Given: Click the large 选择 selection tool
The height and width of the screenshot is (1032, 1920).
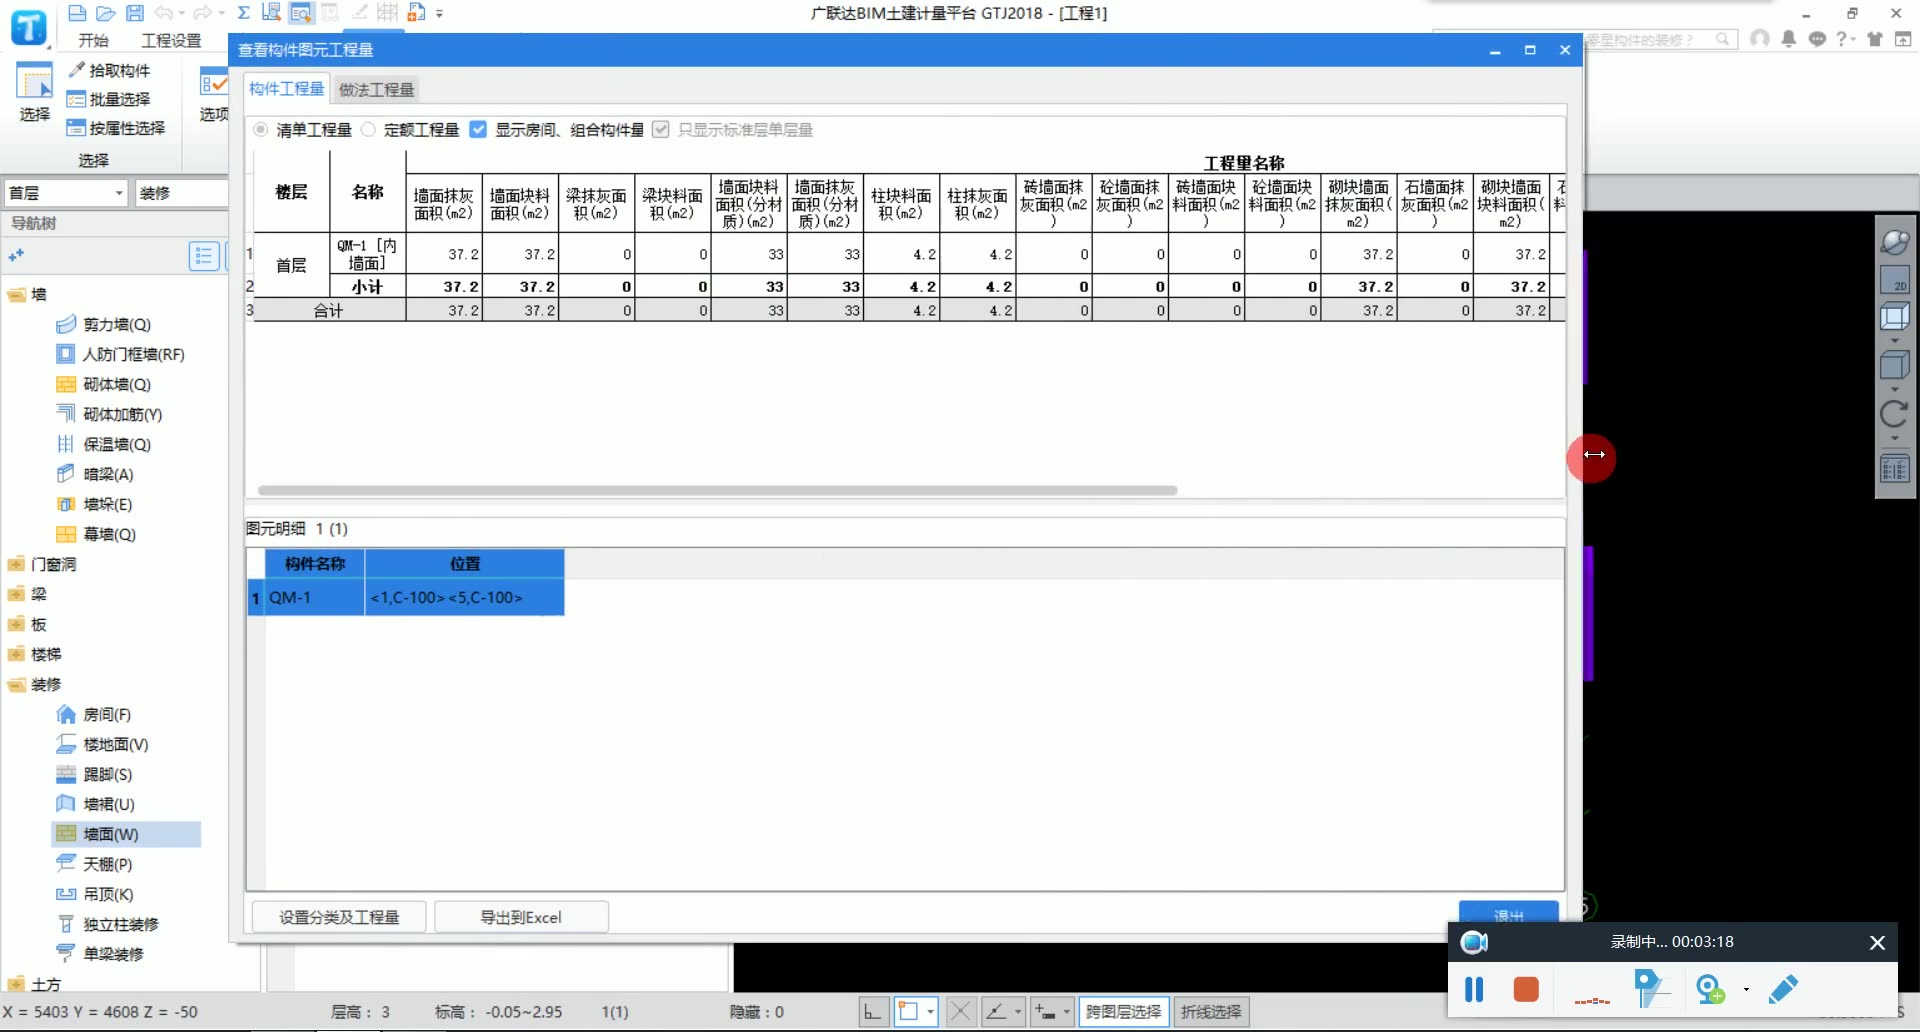Looking at the screenshot, I should tap(34, 91).
